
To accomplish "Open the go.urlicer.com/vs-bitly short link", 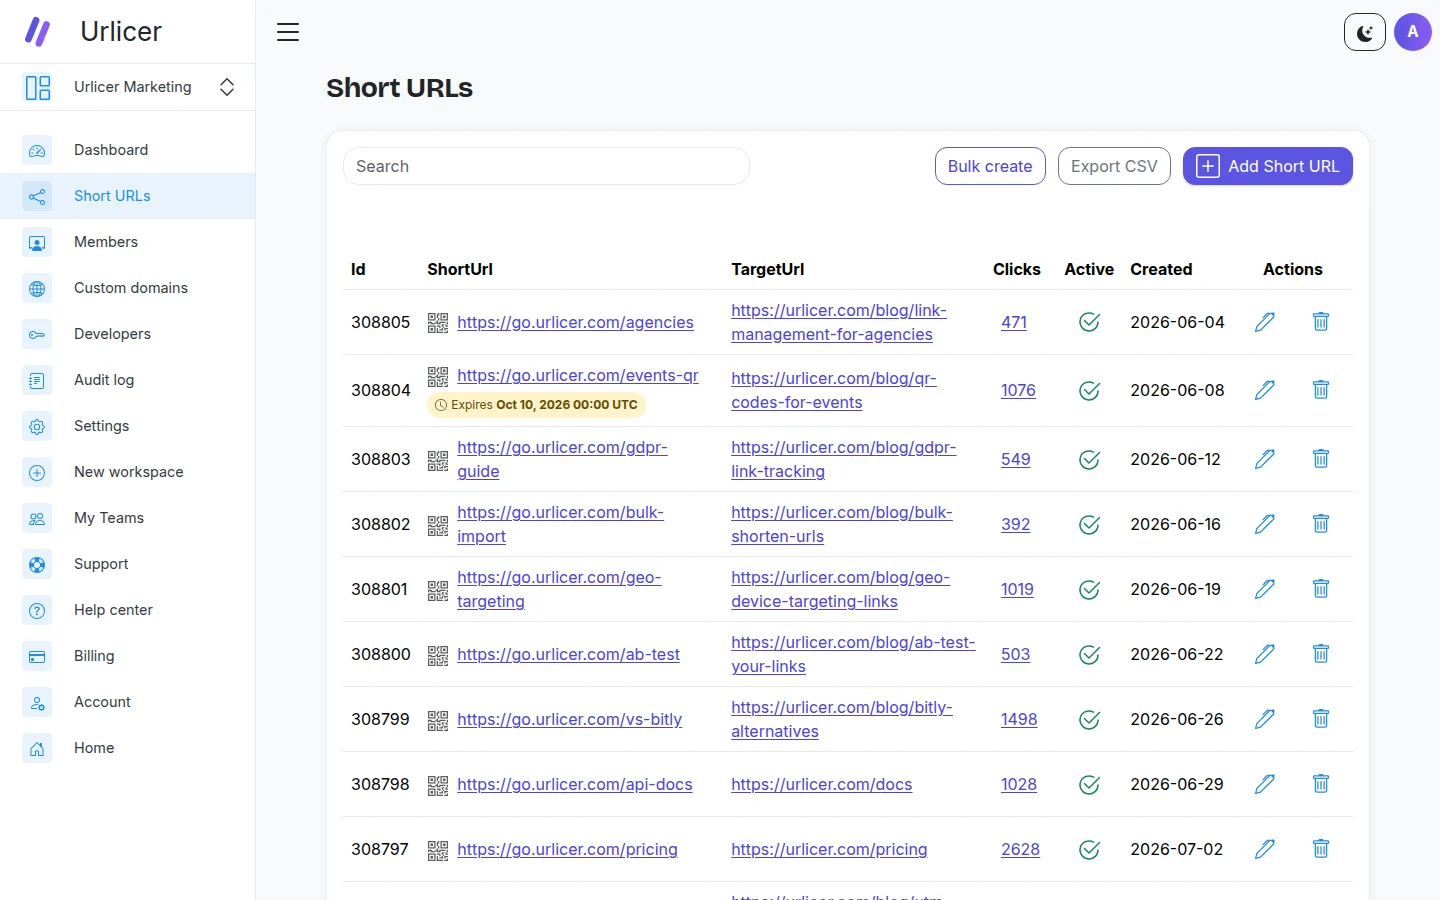I will [569, 719].
